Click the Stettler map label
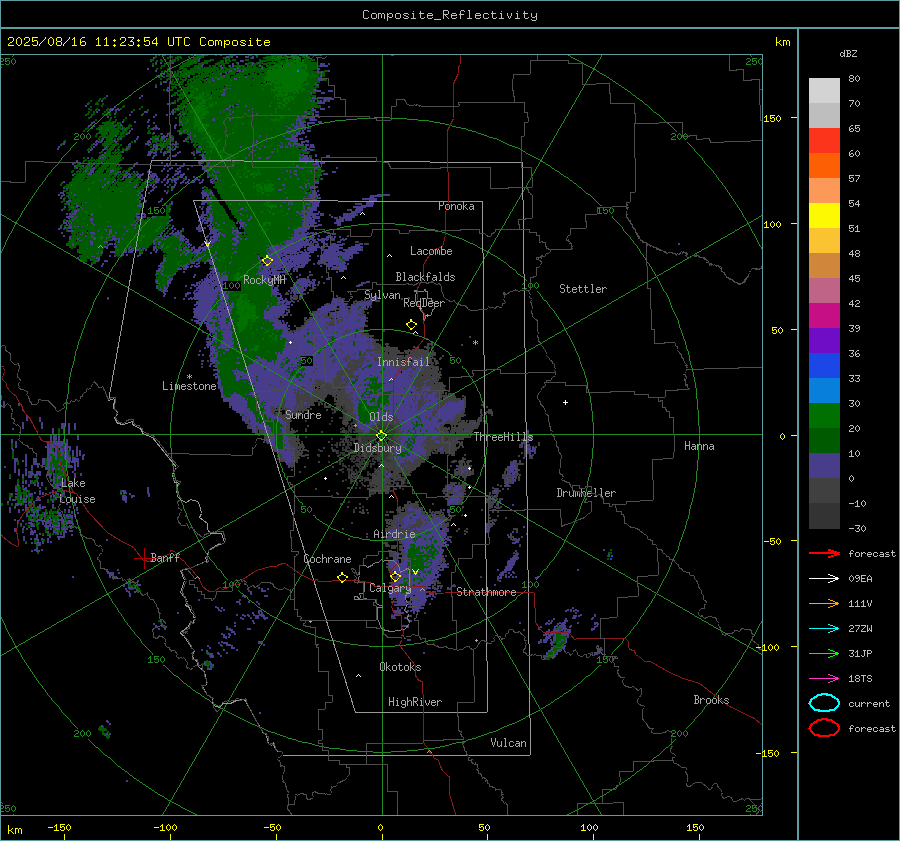This screenshot has height=841, width=900. tap(583, 289)
